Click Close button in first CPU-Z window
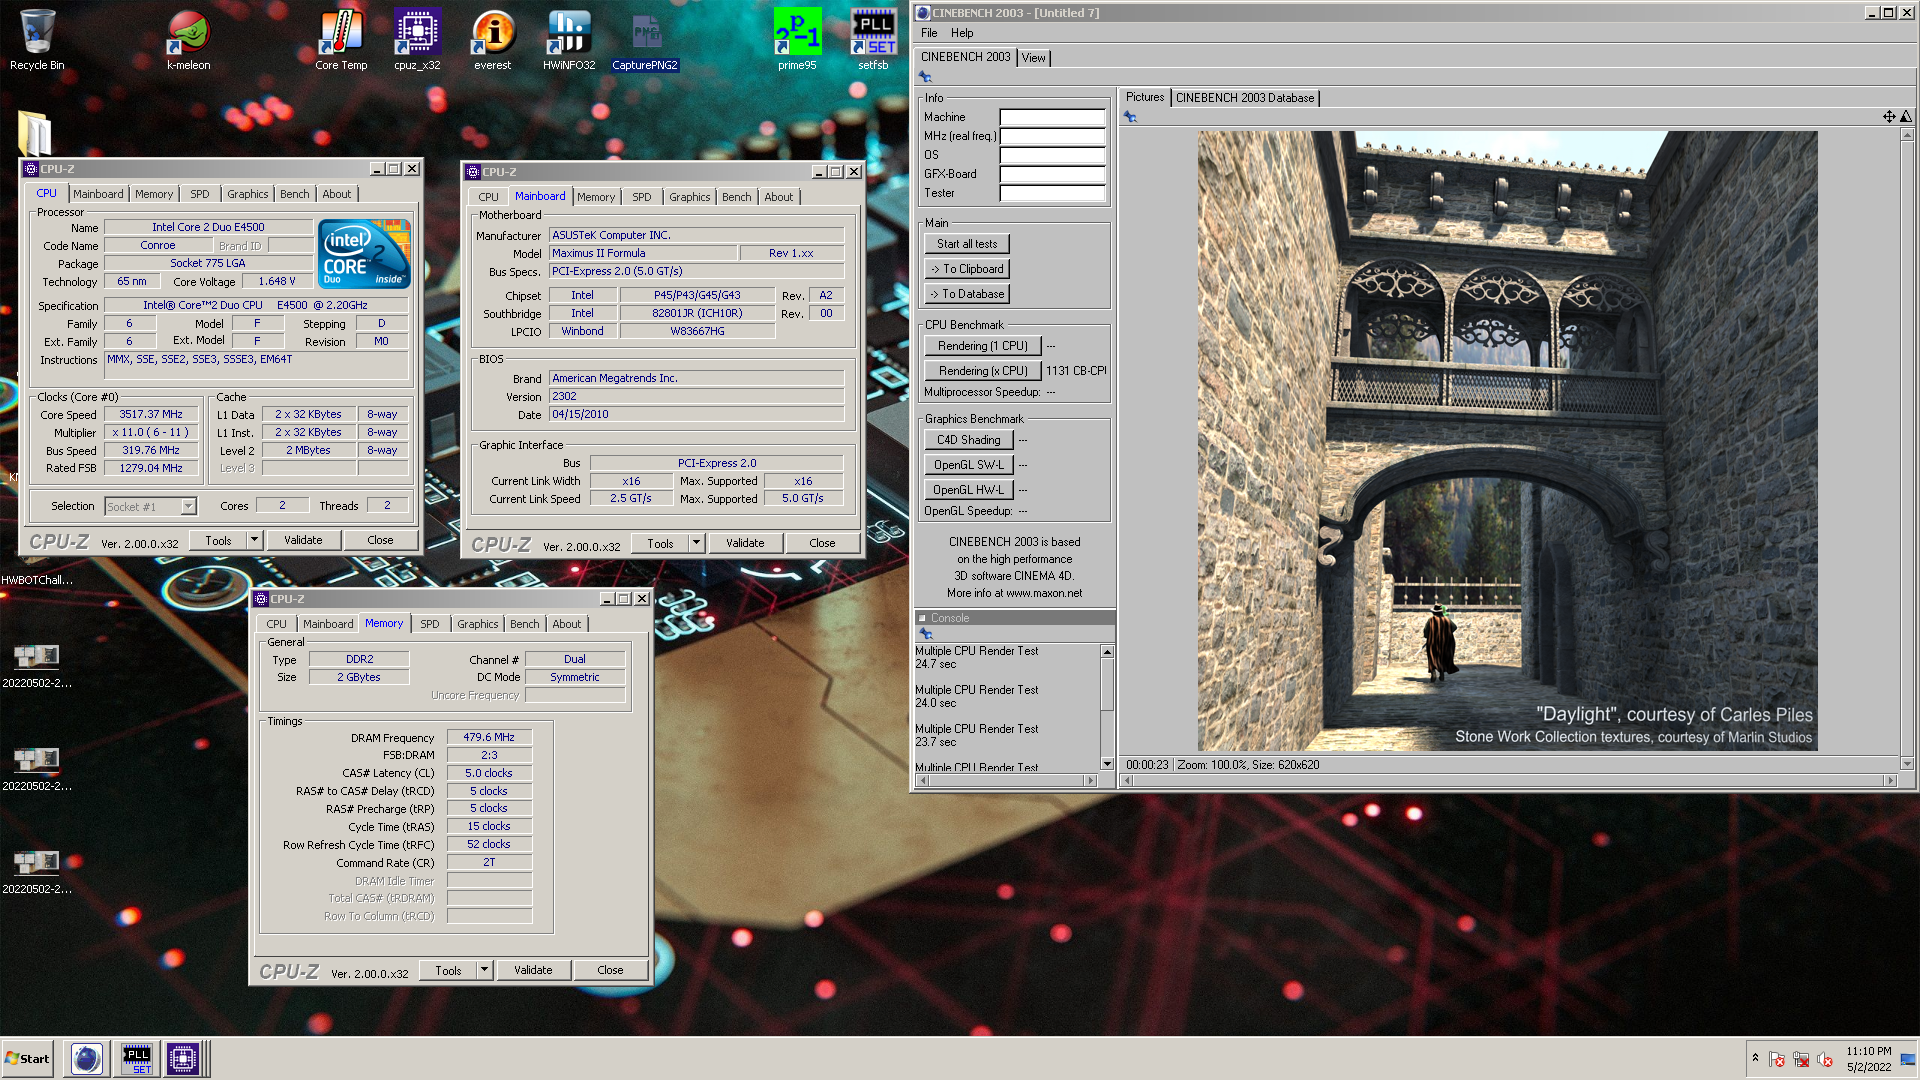The image size is (1920, 1080). 380,540
